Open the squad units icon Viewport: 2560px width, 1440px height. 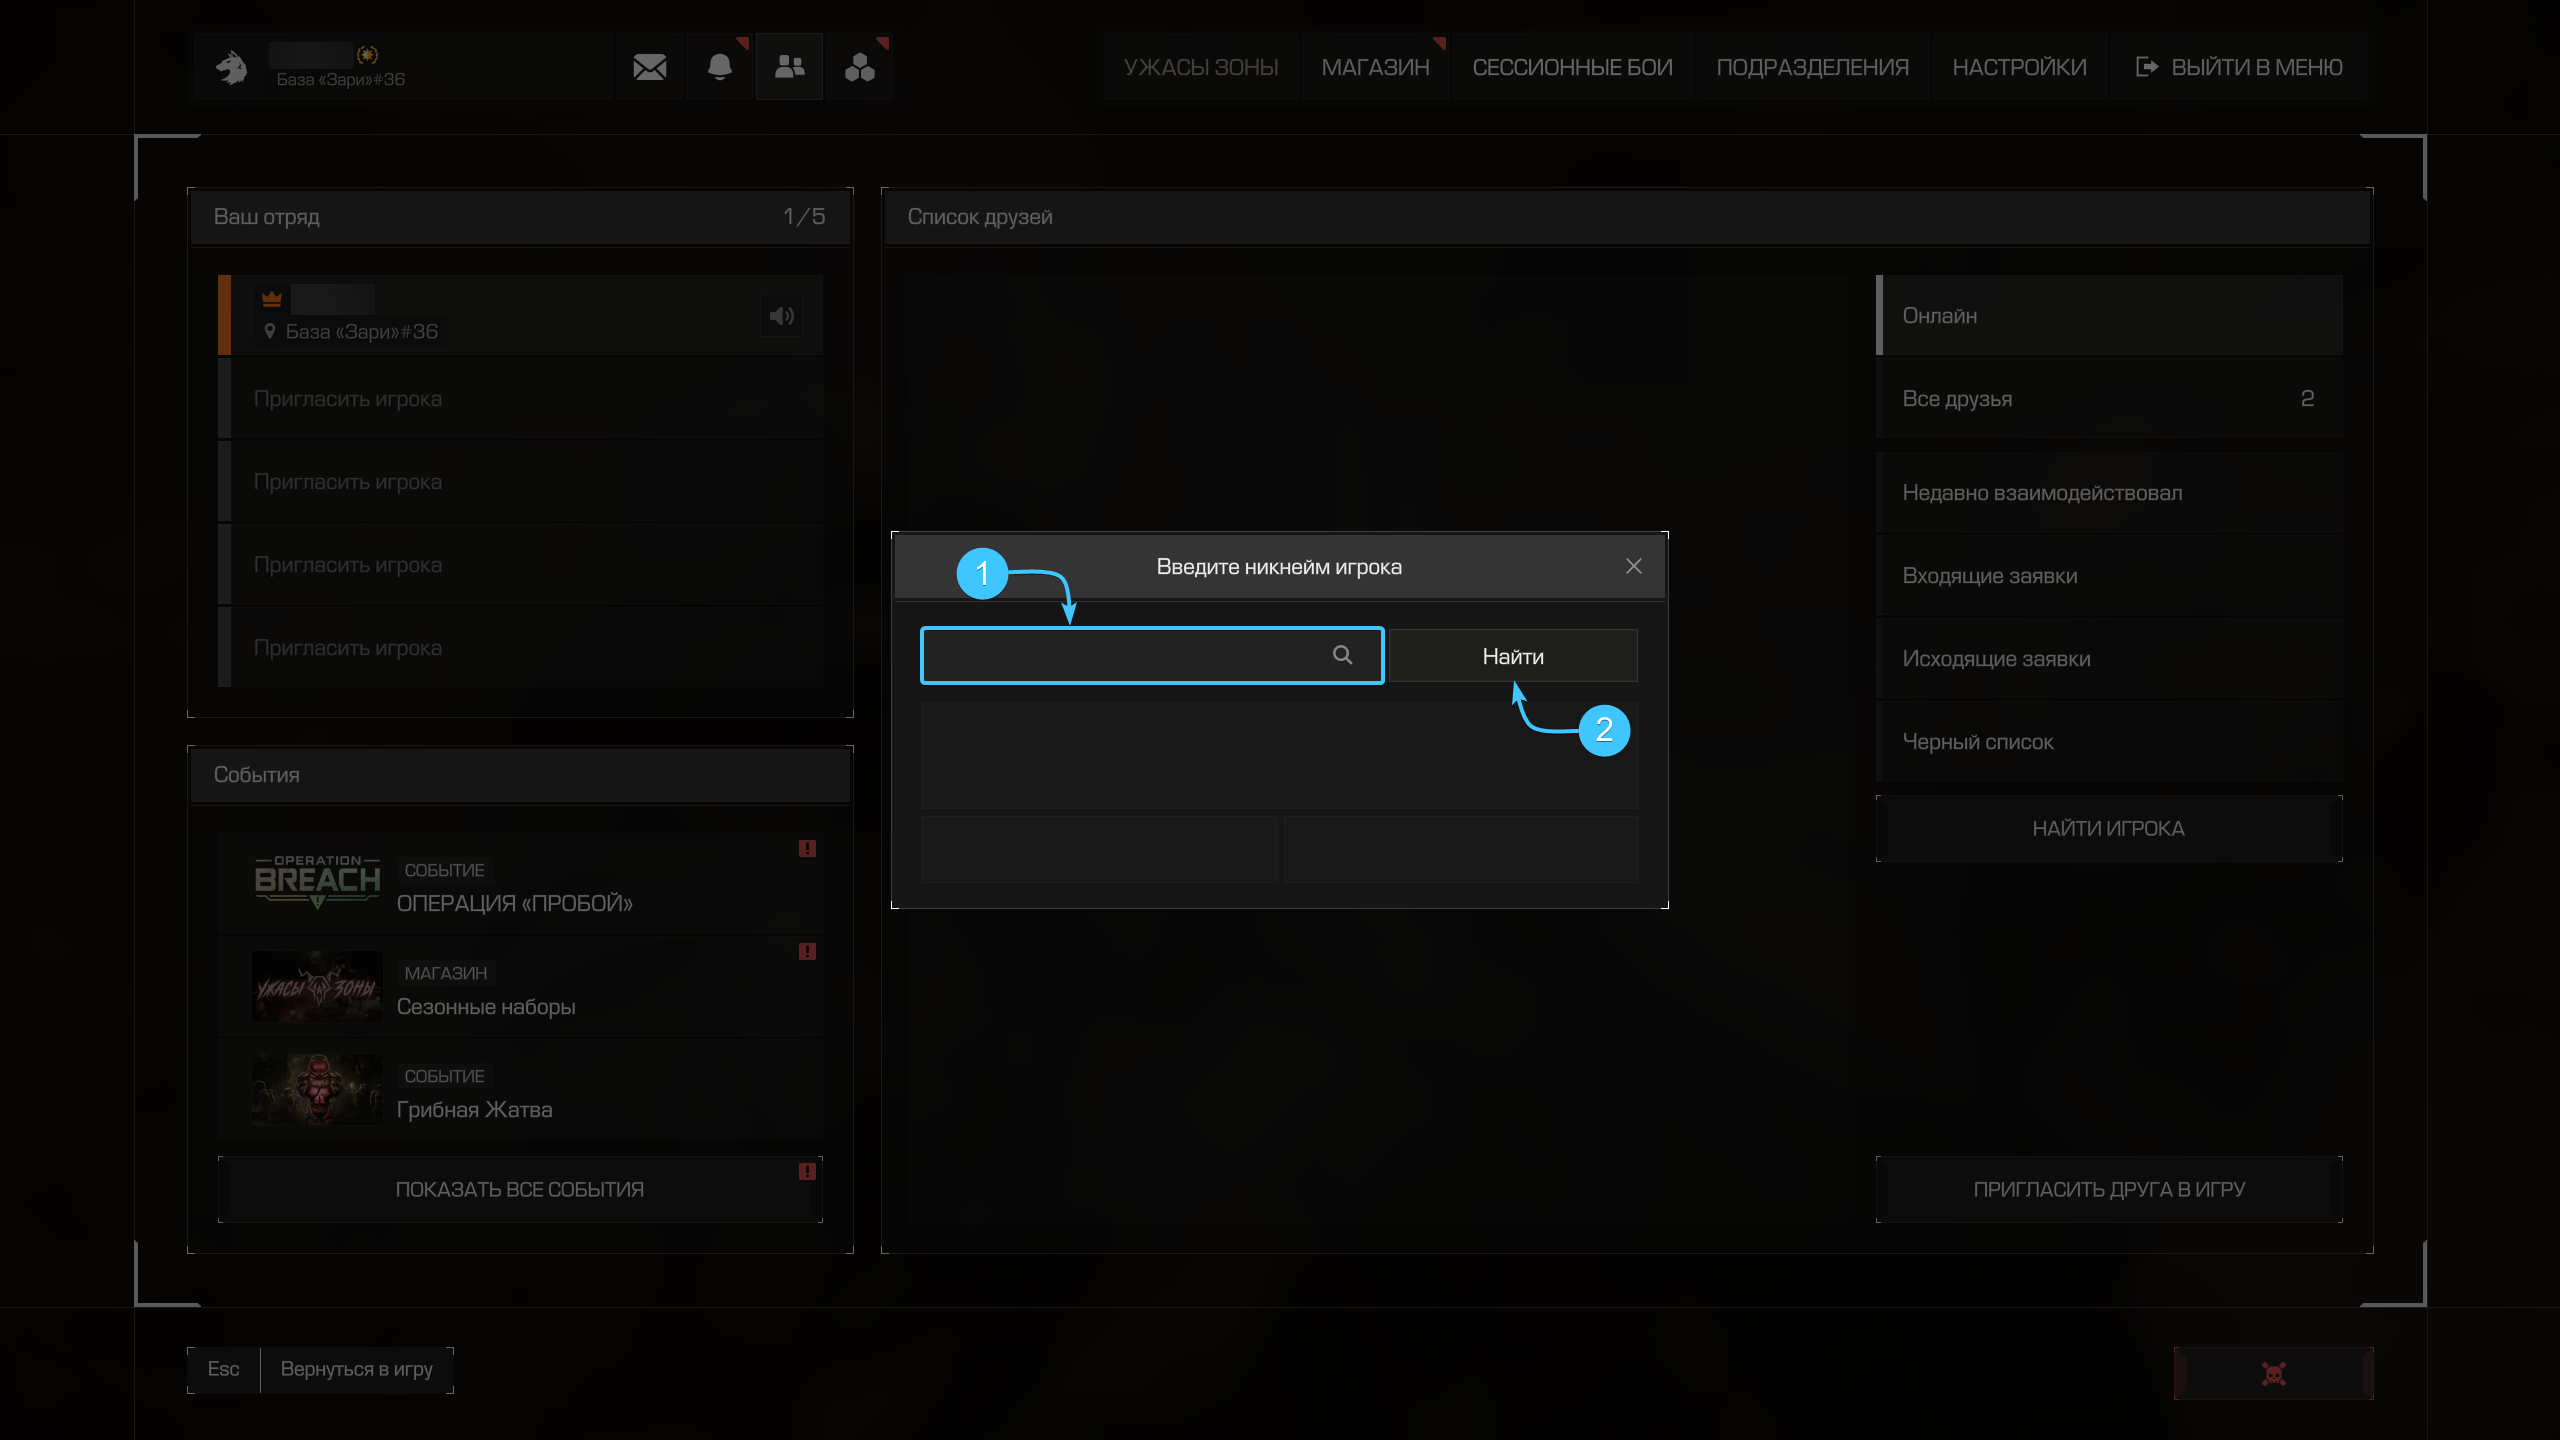pyautogui.click(x=860, y=67)
